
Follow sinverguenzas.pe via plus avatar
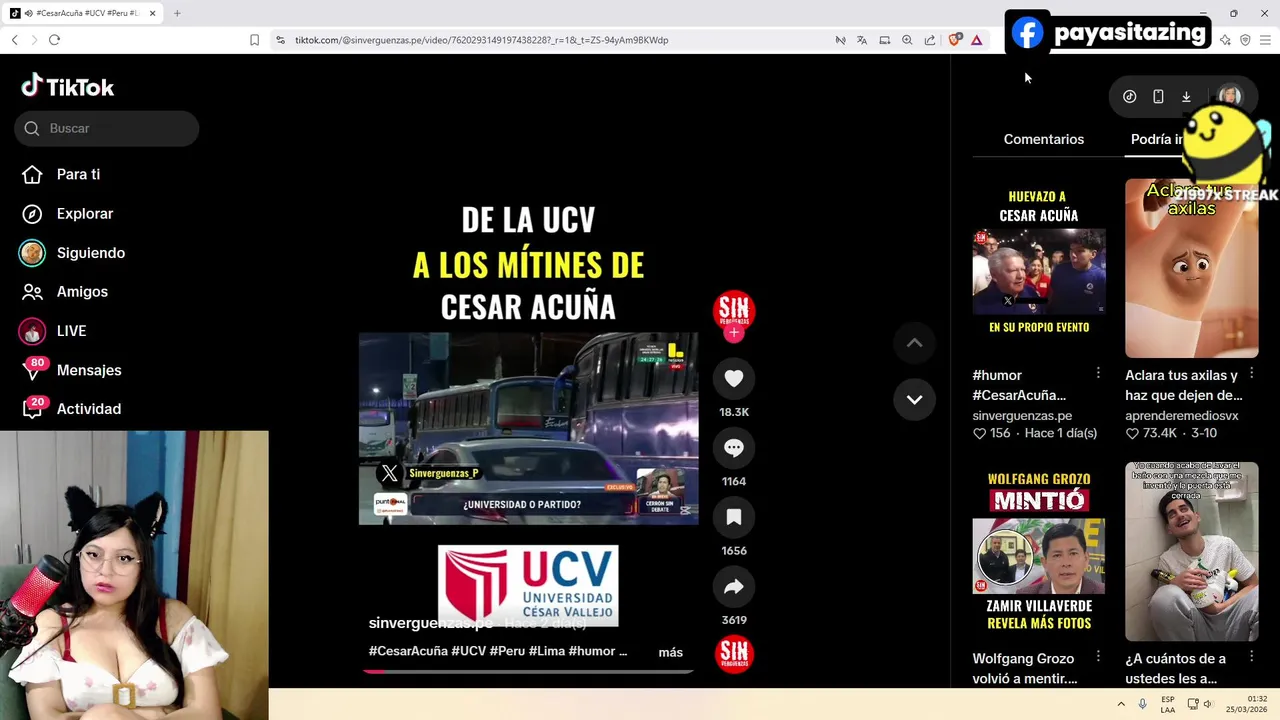click(x=734, y=333)
